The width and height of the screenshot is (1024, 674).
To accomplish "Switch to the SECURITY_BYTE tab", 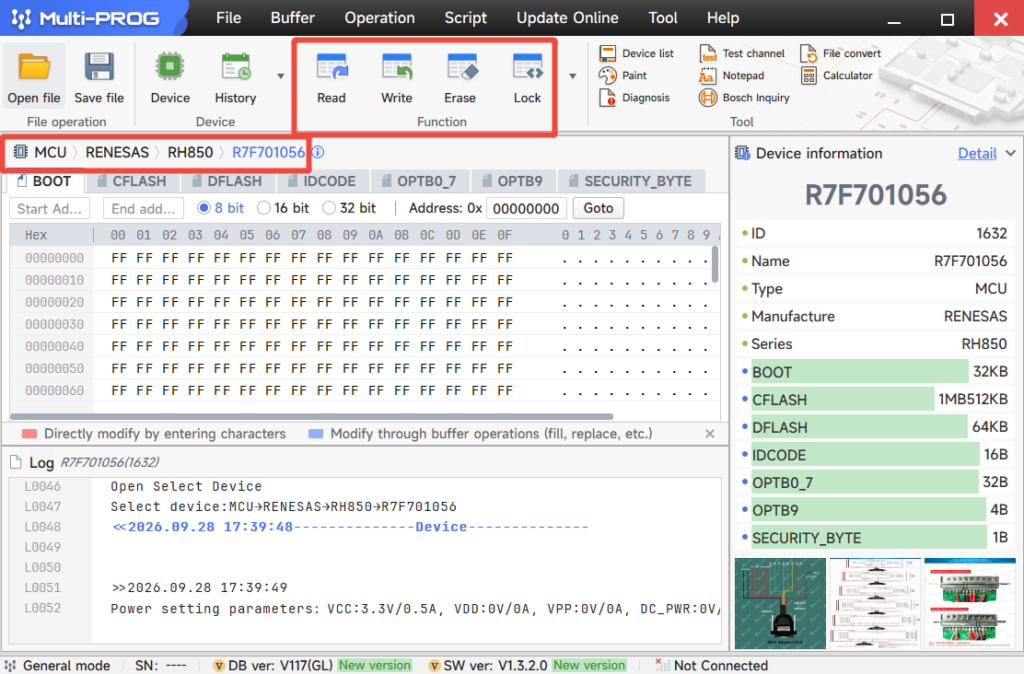I will (x=631, y=182).
